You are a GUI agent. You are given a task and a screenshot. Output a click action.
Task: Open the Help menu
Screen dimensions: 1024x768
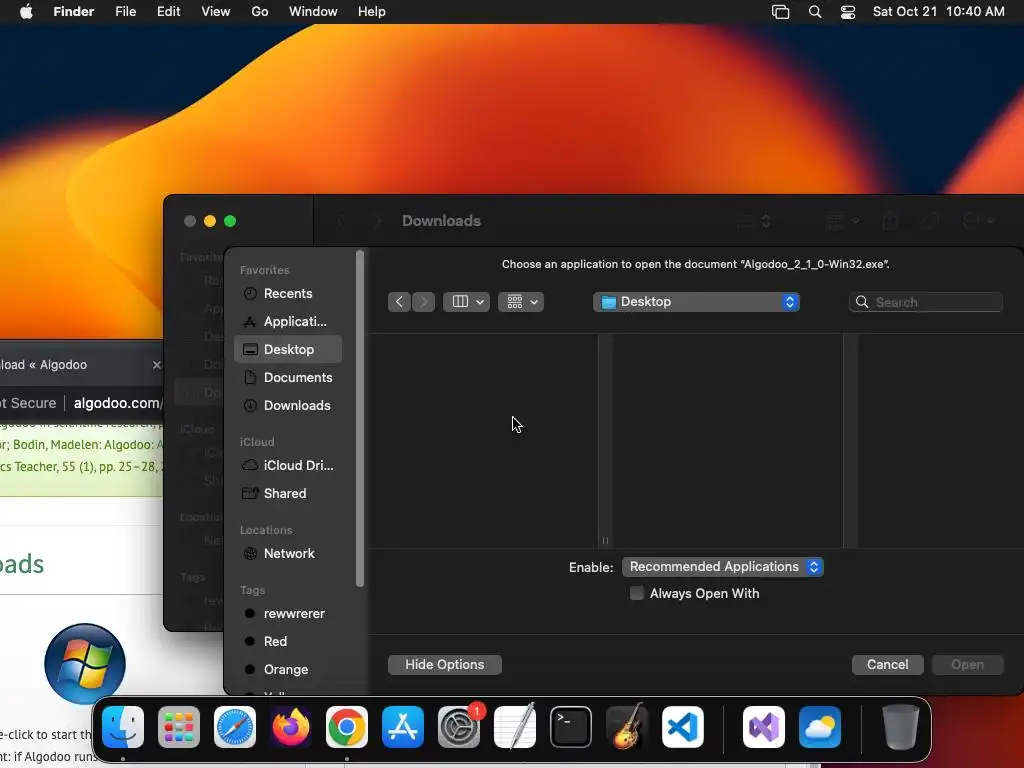tap(372, 12)
